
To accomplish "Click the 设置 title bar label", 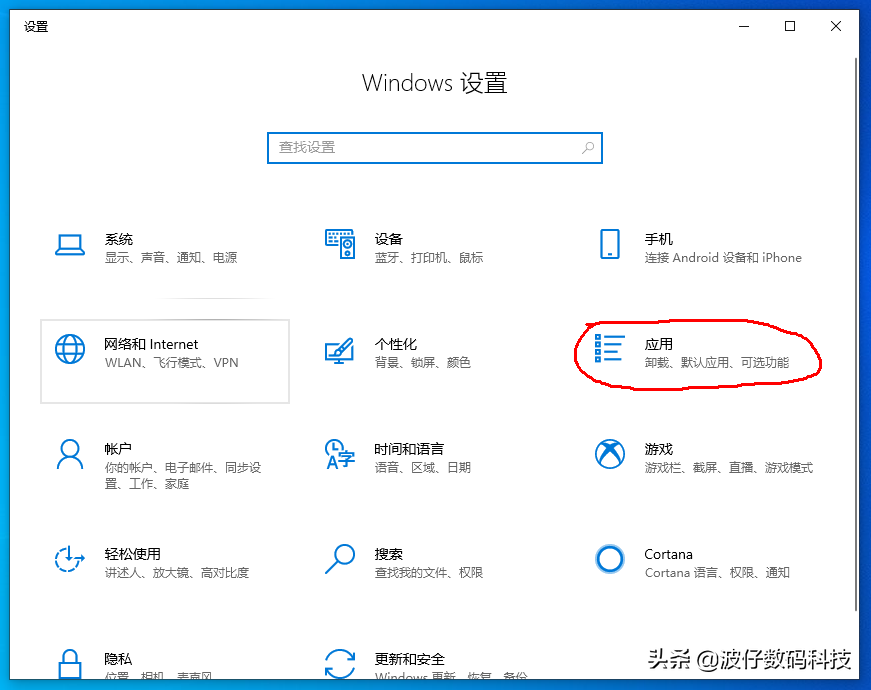I will (35, 27).
